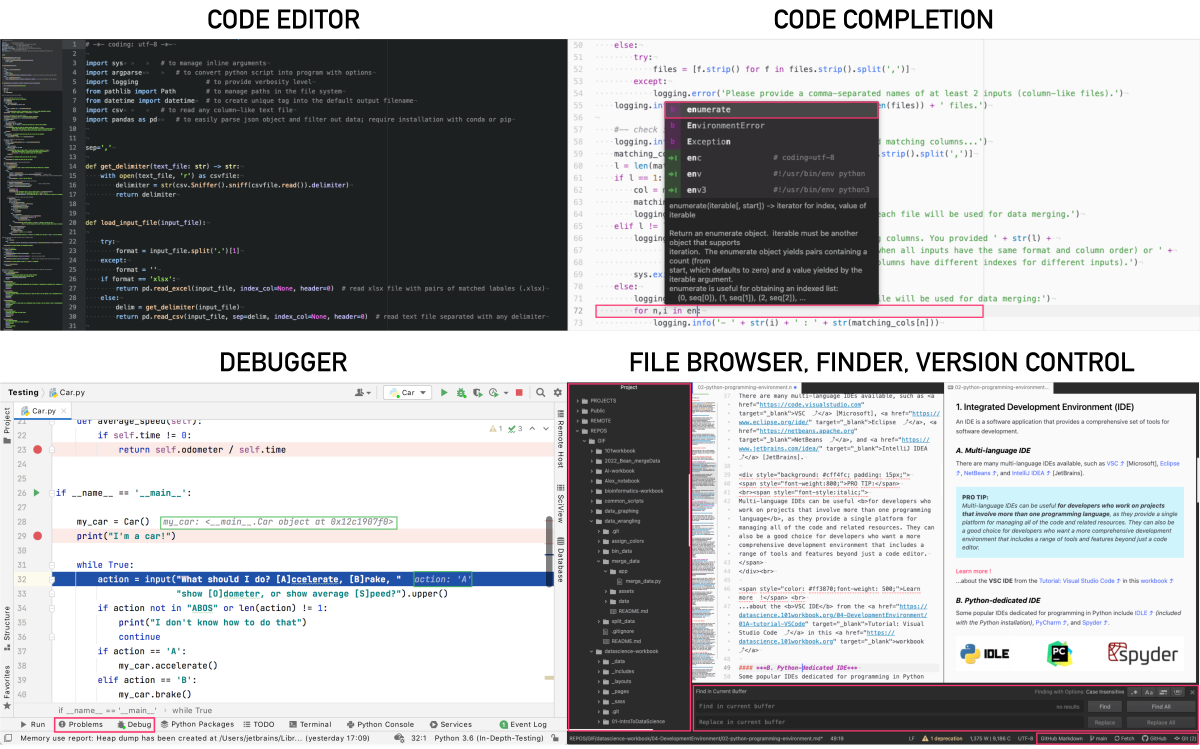Click the search magnifier icon in PyCharm toolbar
The width and height of the screenshot is (1200, 749).
[x=540, y=393]
